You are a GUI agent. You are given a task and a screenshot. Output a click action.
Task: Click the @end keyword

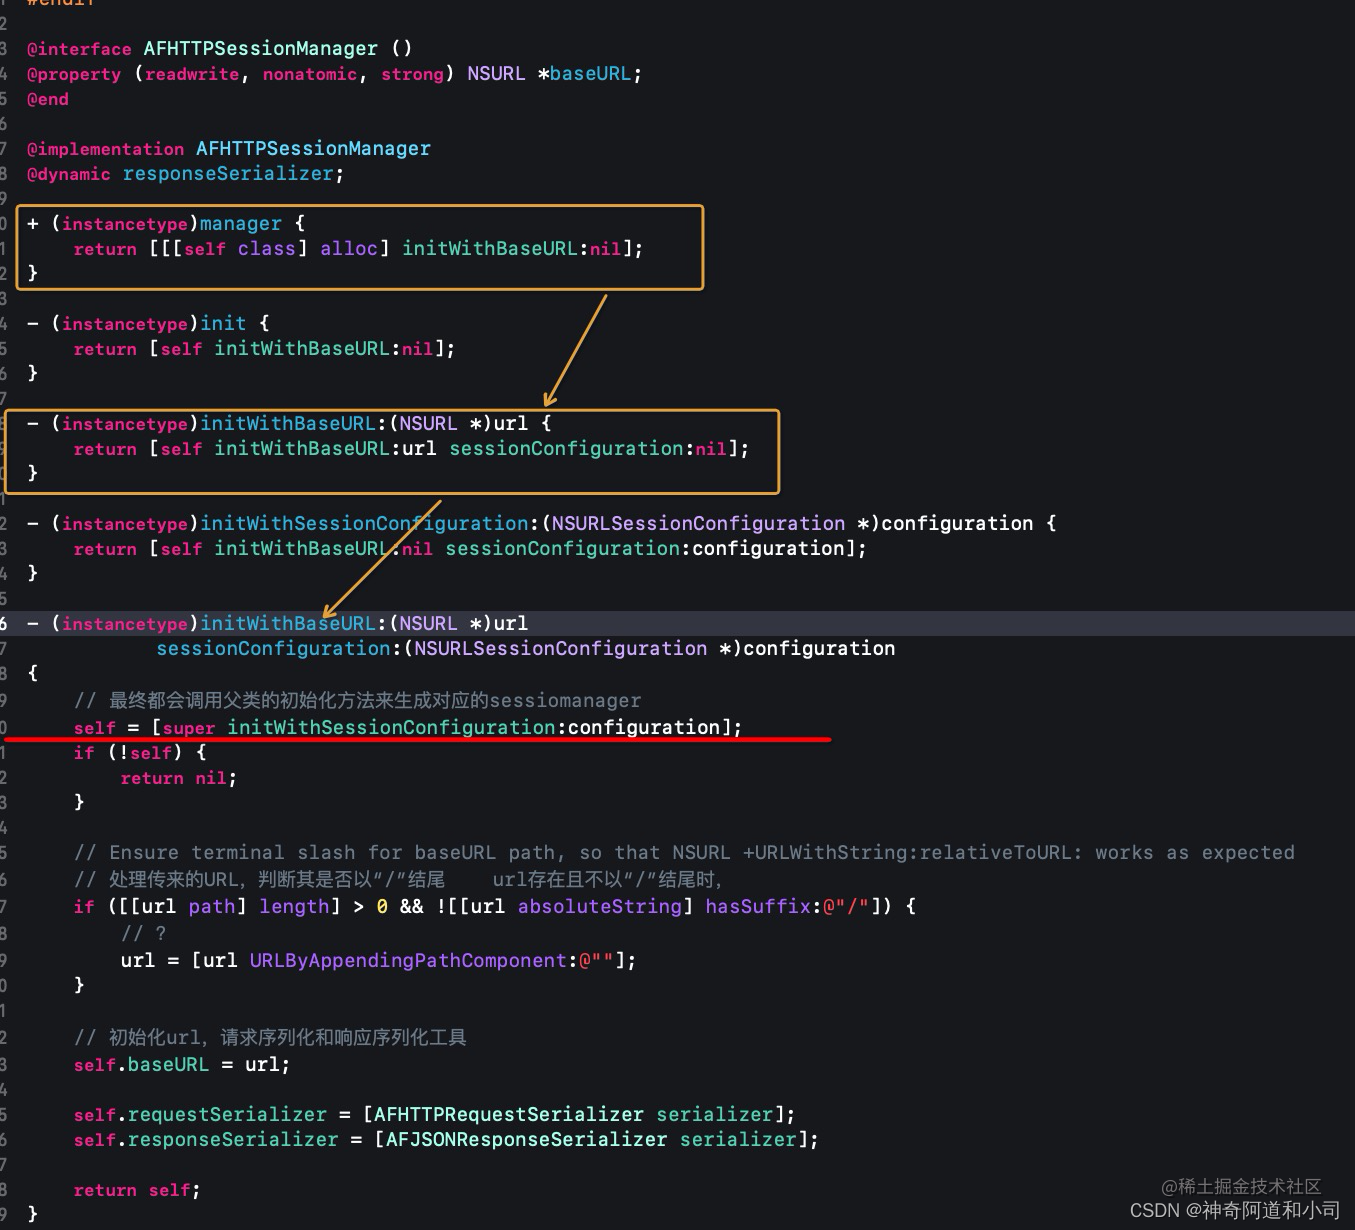point(48,99)
